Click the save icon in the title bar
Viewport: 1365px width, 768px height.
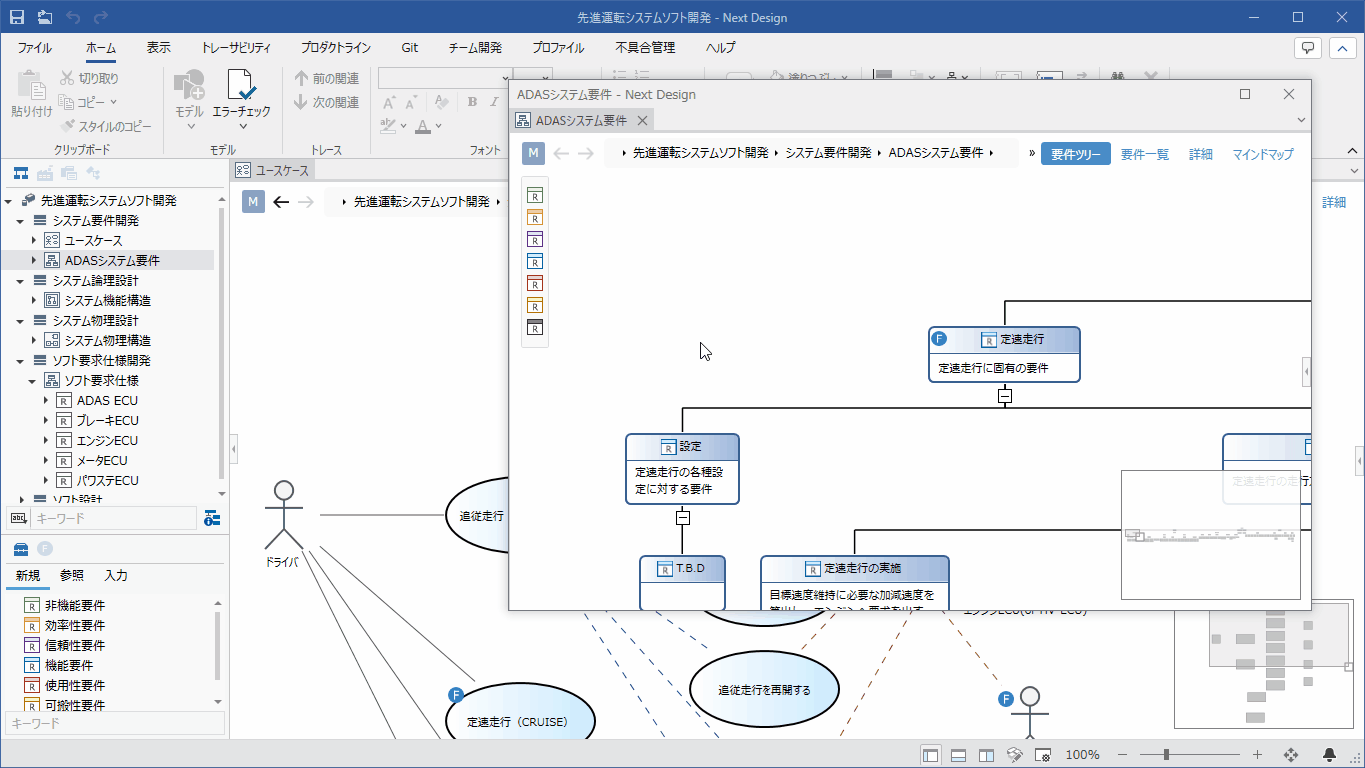(17, 17)
